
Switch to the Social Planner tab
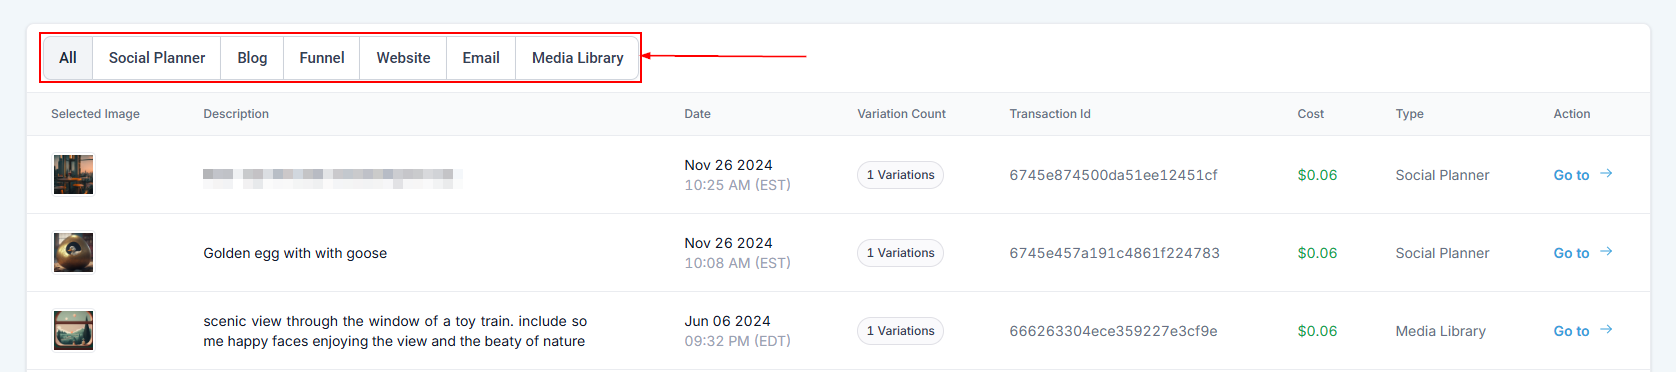[x=157, y=58]
